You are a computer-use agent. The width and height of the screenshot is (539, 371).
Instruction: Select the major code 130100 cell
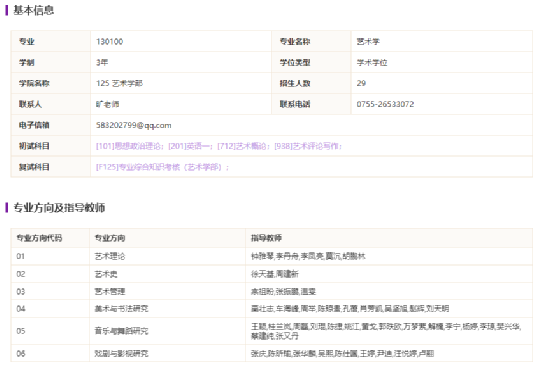point(181,42)
